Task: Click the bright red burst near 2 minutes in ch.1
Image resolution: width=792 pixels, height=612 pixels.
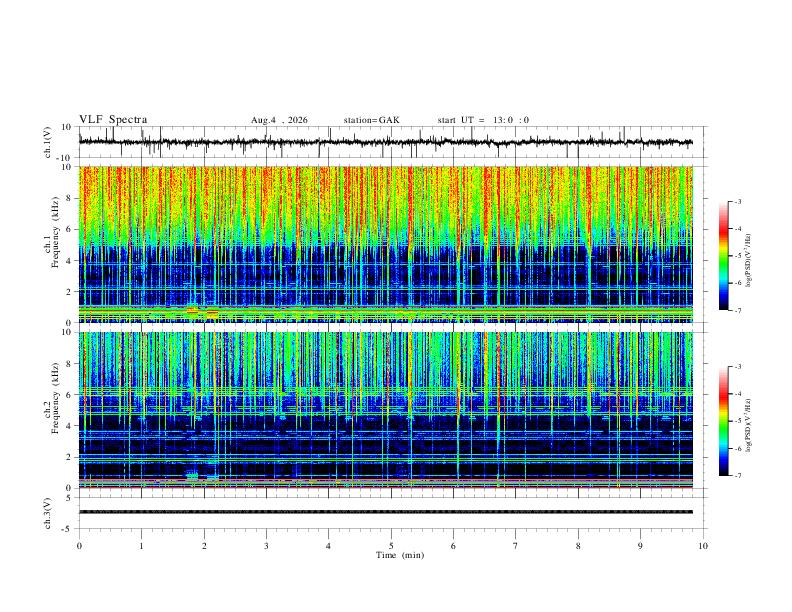Action: coord(192,309)
